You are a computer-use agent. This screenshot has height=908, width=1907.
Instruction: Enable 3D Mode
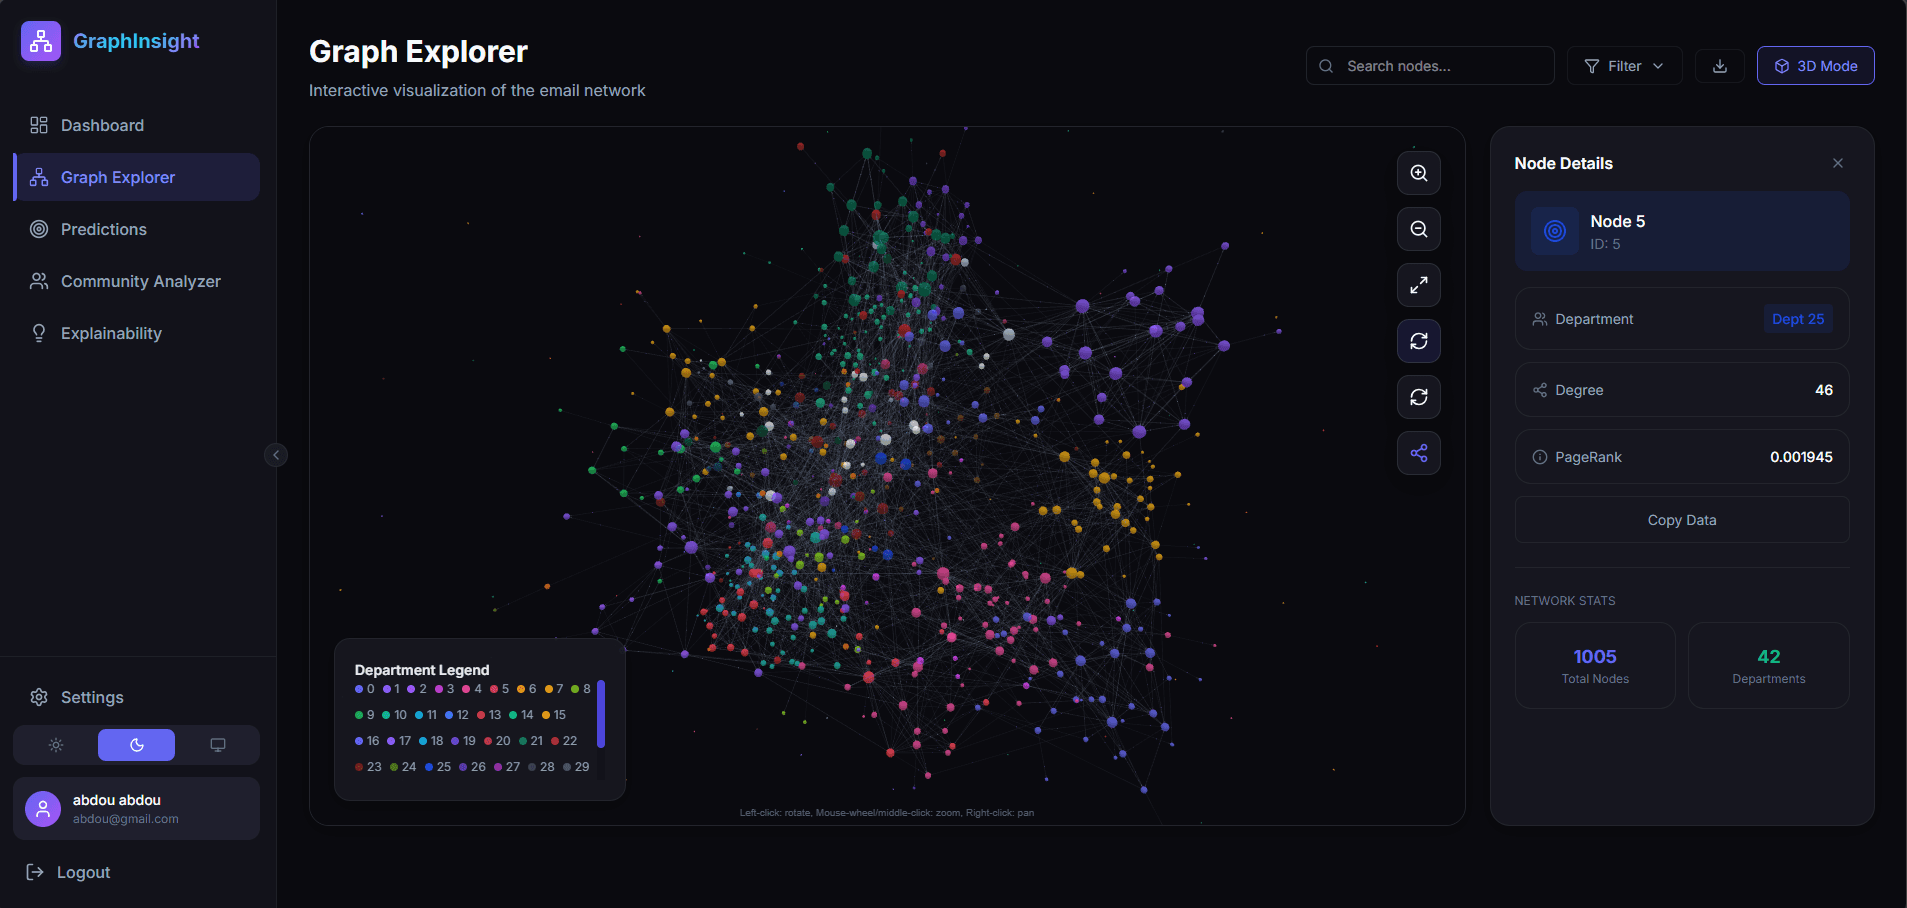(1815, 66)
